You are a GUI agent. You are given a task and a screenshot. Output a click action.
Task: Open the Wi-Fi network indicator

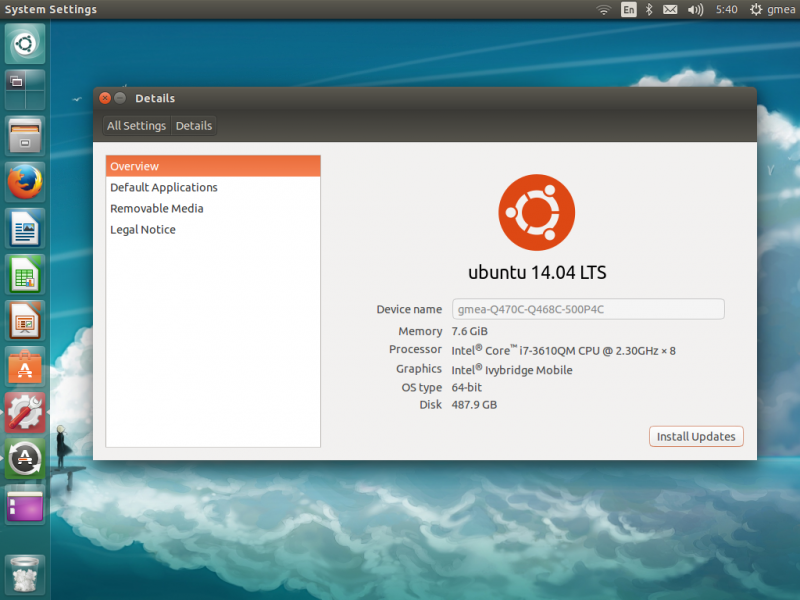coord(604,10)
